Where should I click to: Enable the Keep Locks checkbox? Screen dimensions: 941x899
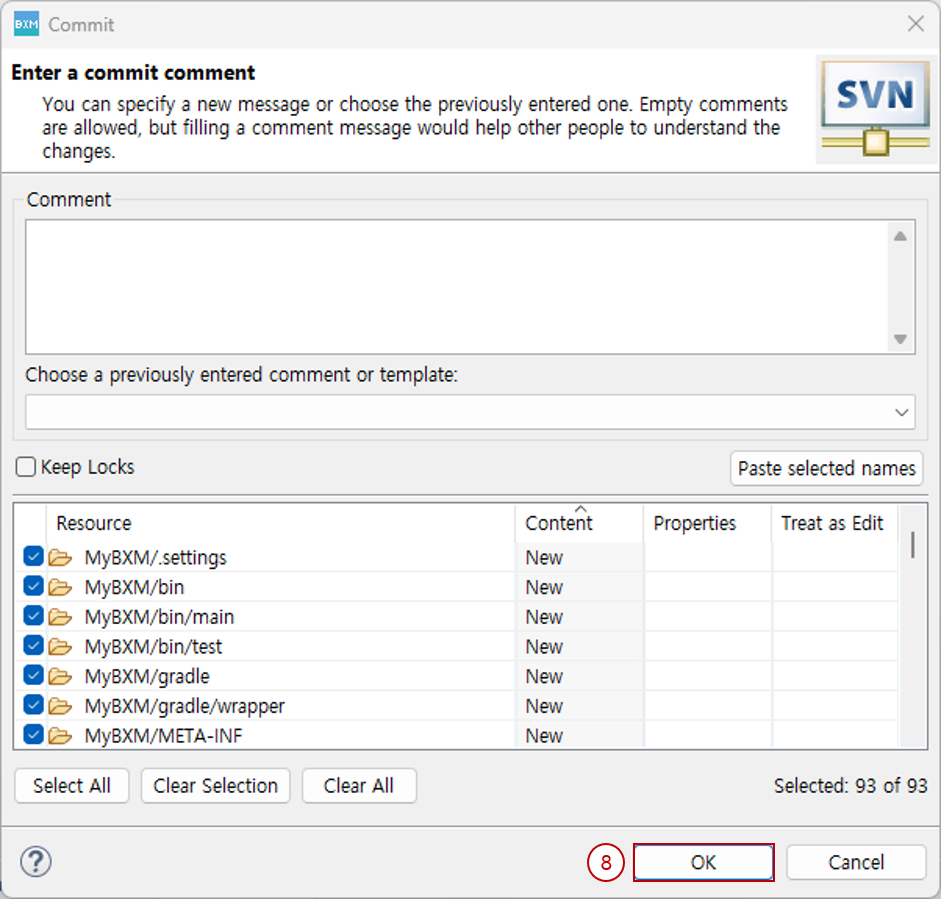(27, 467)
